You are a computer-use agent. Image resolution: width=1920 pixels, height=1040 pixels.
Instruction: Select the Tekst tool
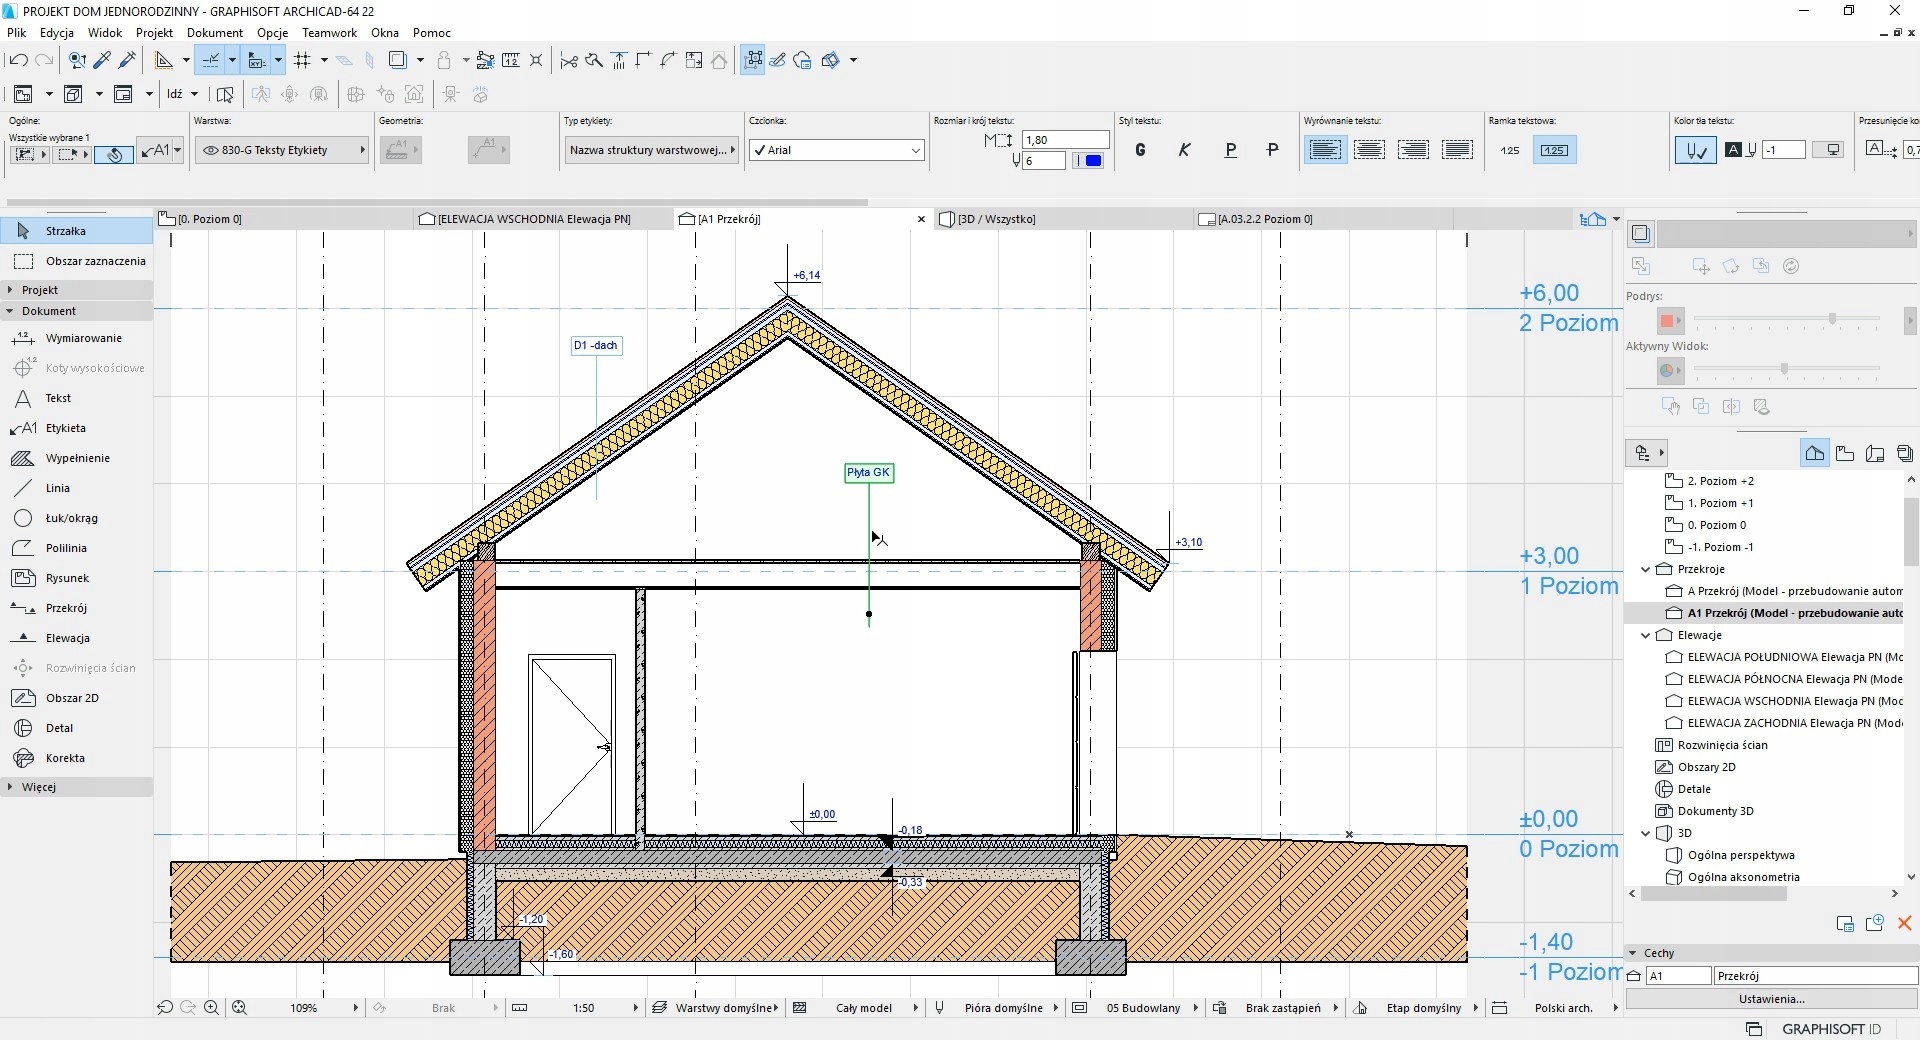[58, 398]
